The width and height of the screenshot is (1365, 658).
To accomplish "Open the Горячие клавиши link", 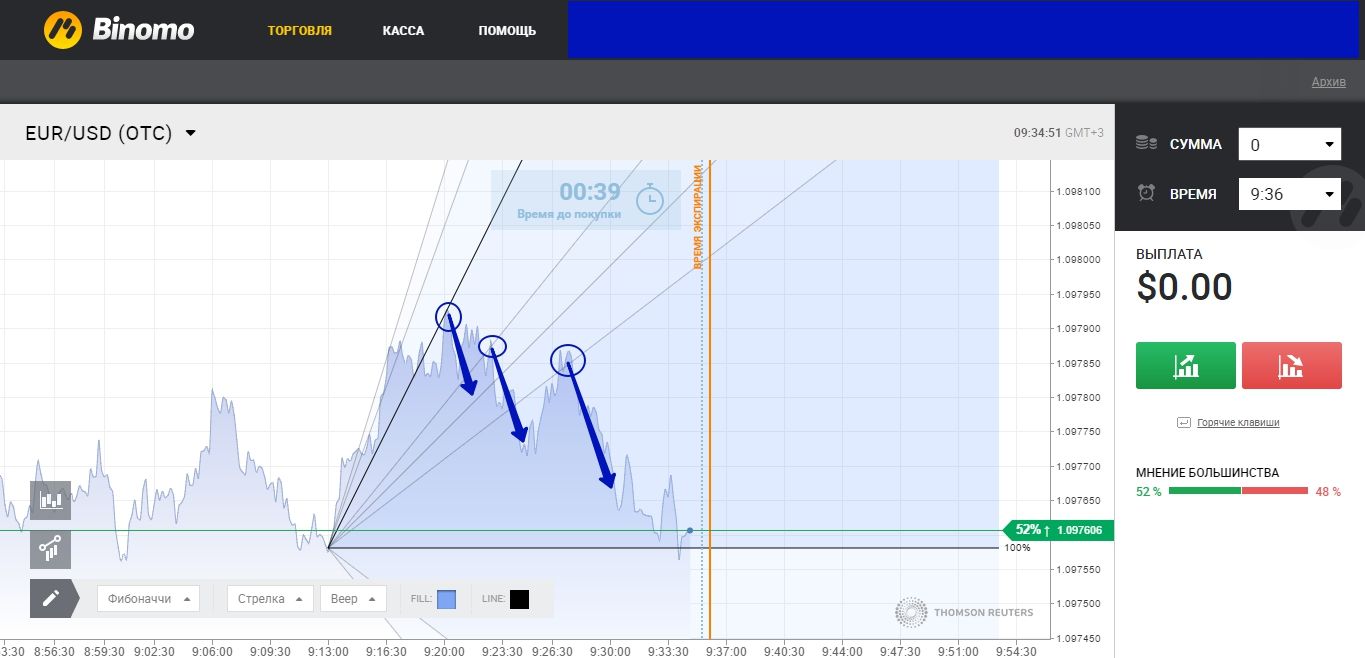I will click(1238, 422).
